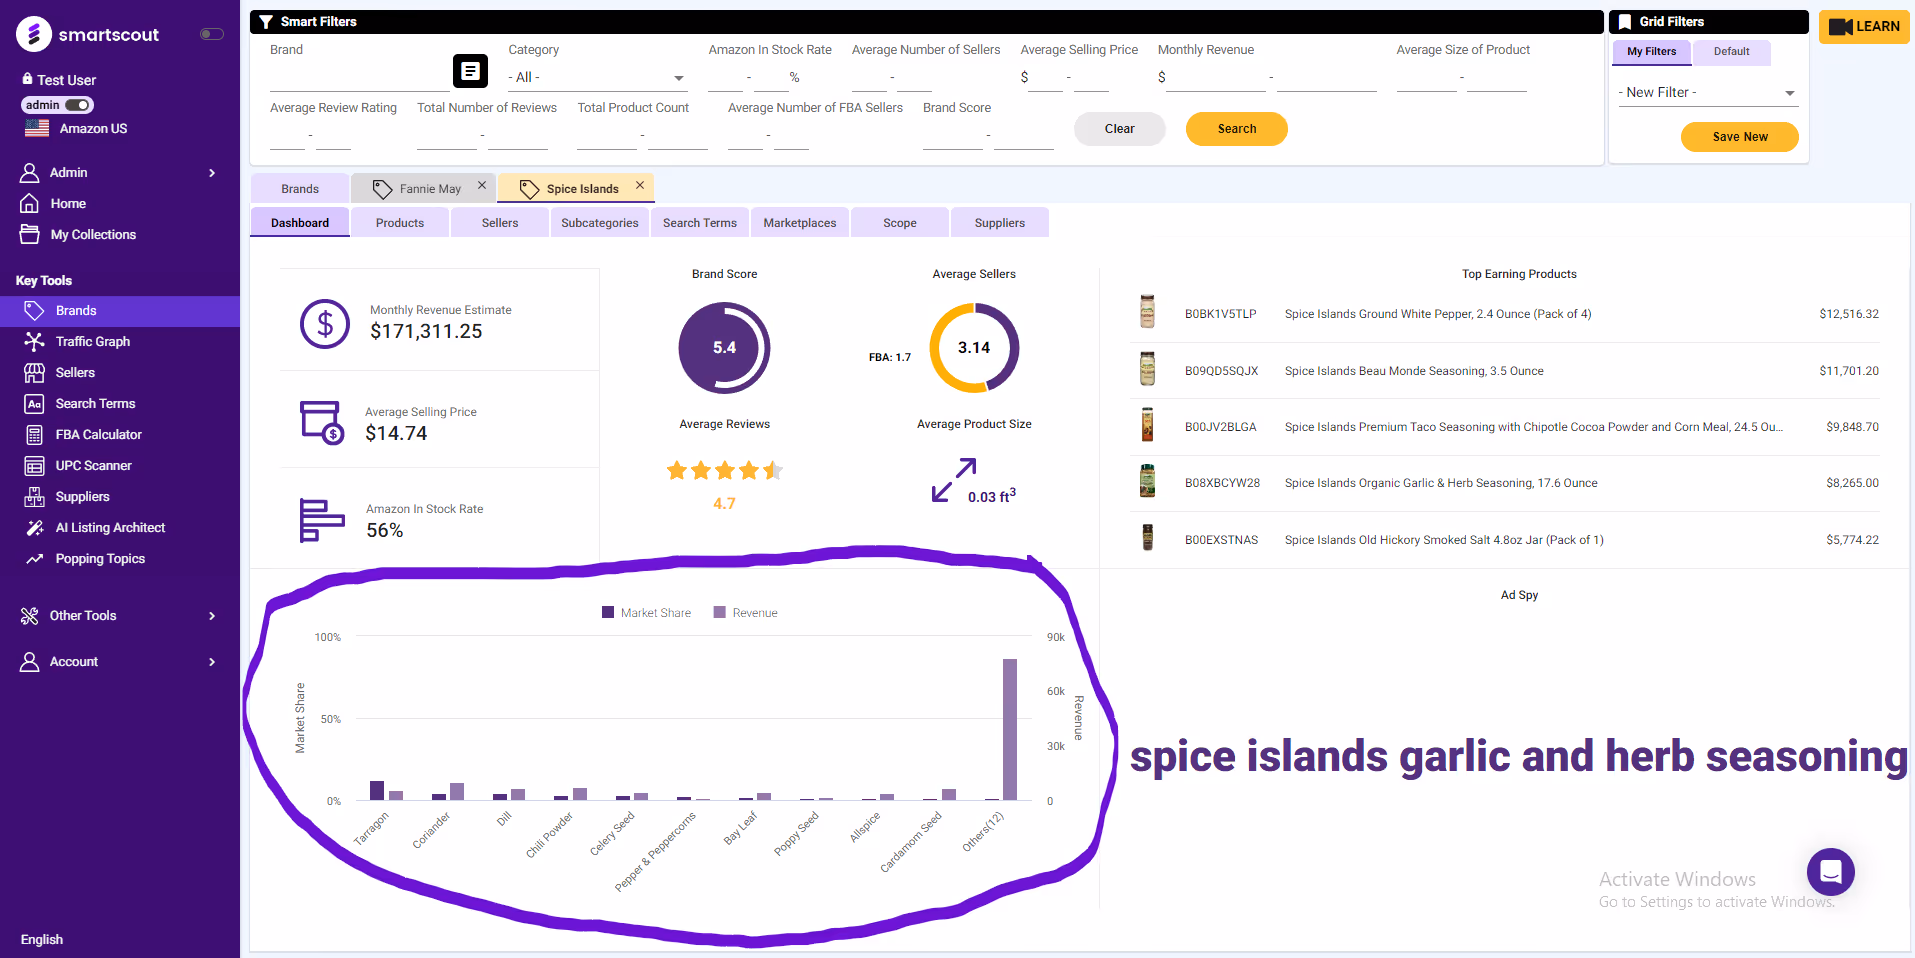The width and height of the screenshot is (1915, 958).
Task: Open the Subcategories tab
Action: [600, 223]
